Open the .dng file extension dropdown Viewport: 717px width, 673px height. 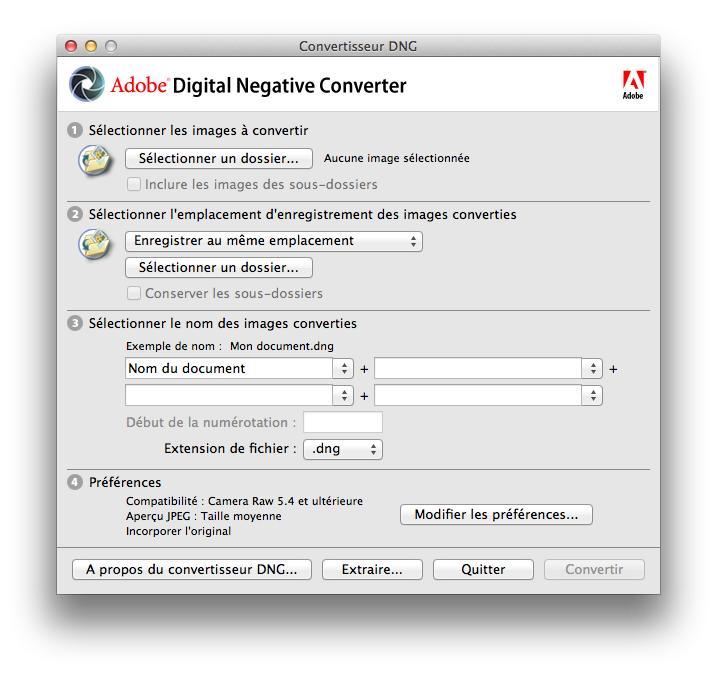pyautogui.click(x=343, y=449)
